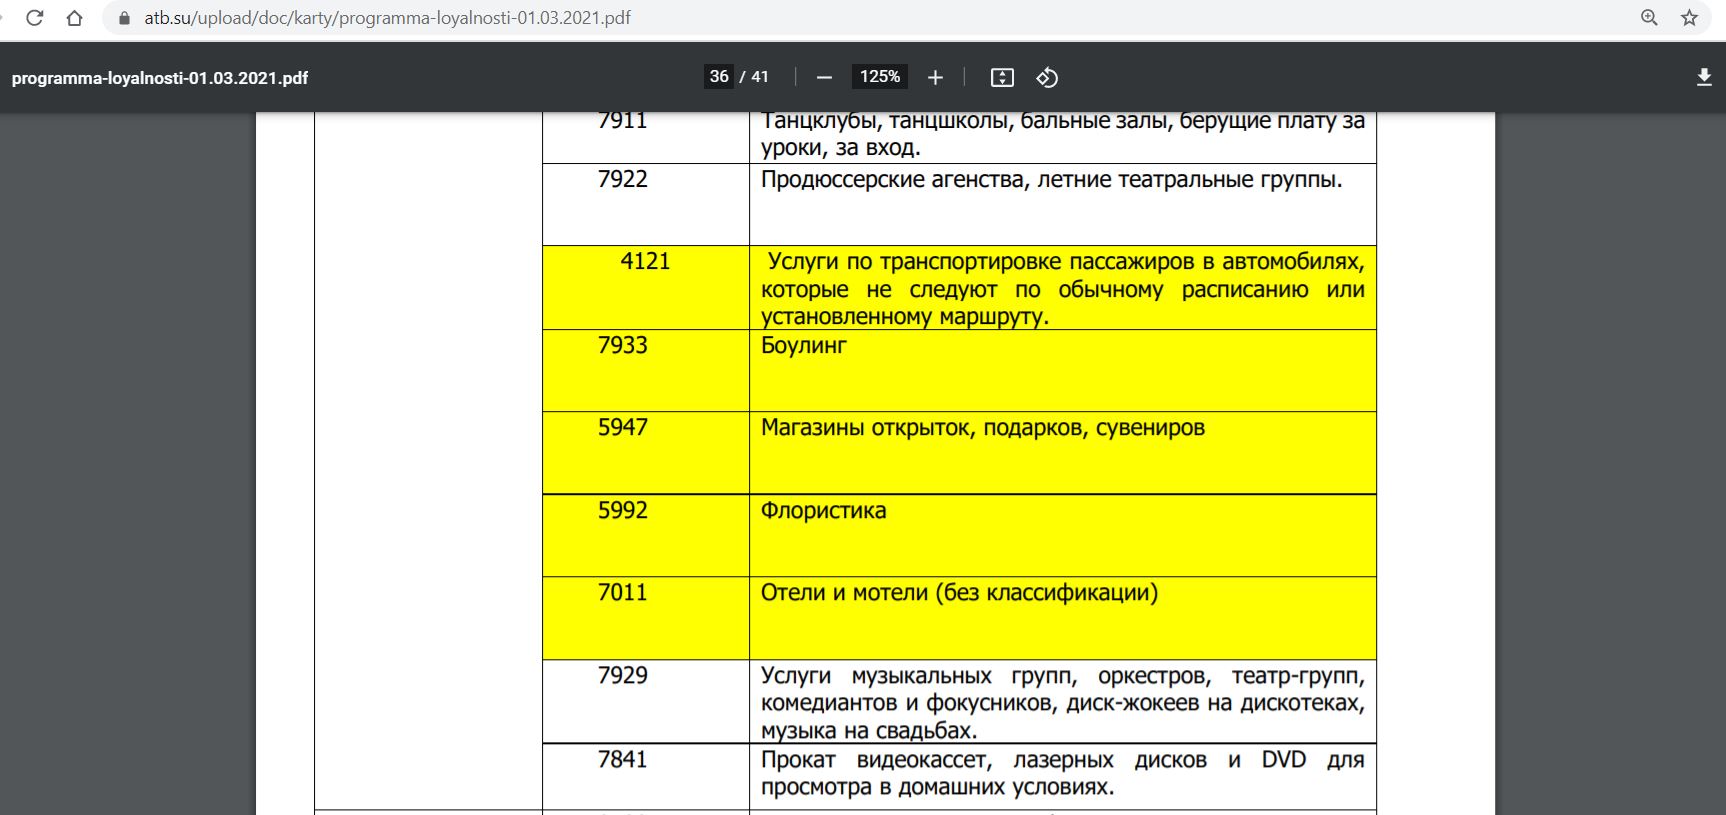This screenshot has height=815, width=1726.
Task: Select the highlighted code 5947
Action: coord(623,427)
